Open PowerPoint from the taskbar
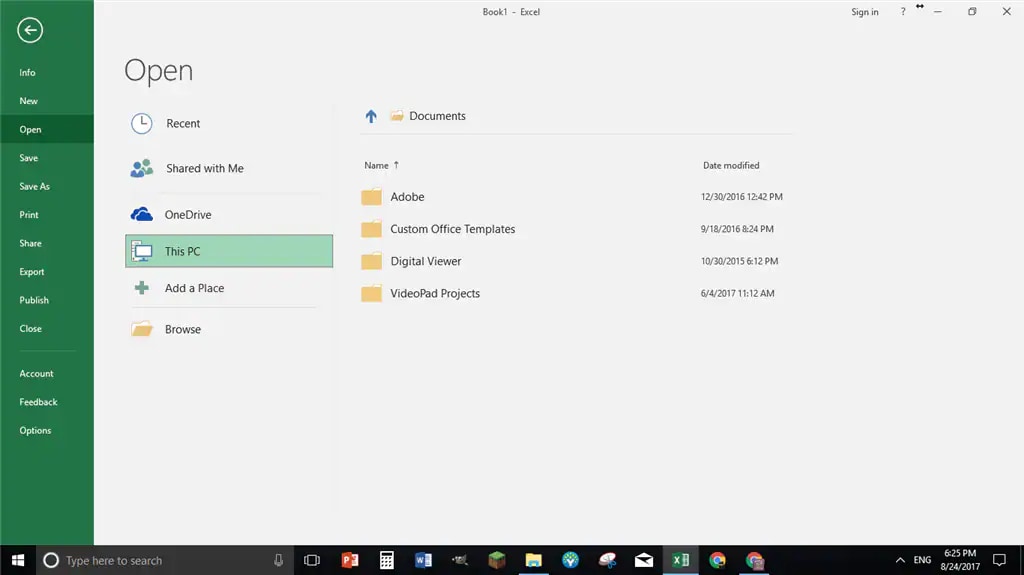 pos(350,560)
